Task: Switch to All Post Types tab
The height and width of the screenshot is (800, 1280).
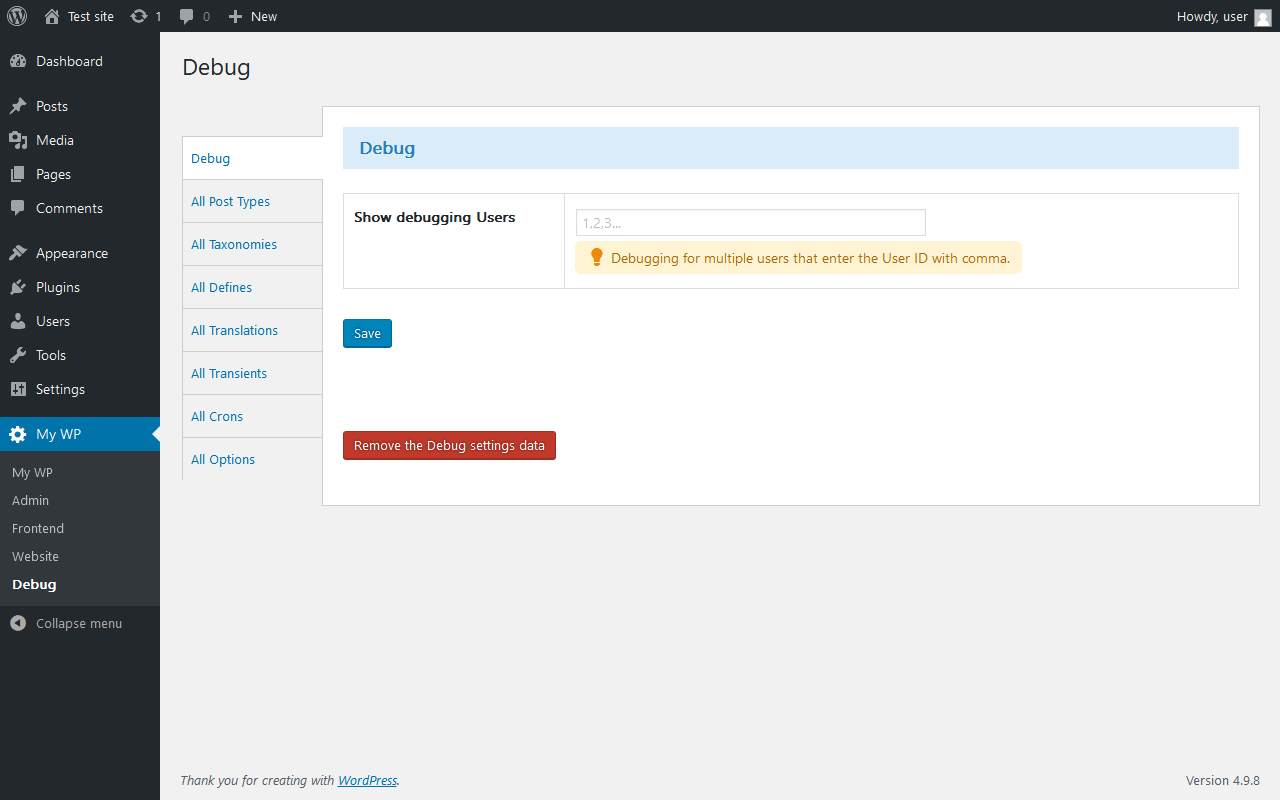Action: [x=253, y=201]
